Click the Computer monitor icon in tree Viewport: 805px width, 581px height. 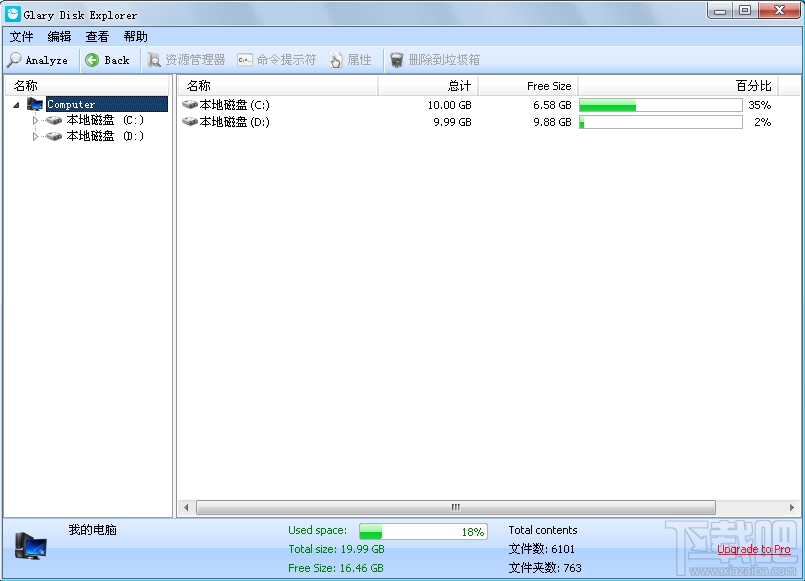point(35,104)
